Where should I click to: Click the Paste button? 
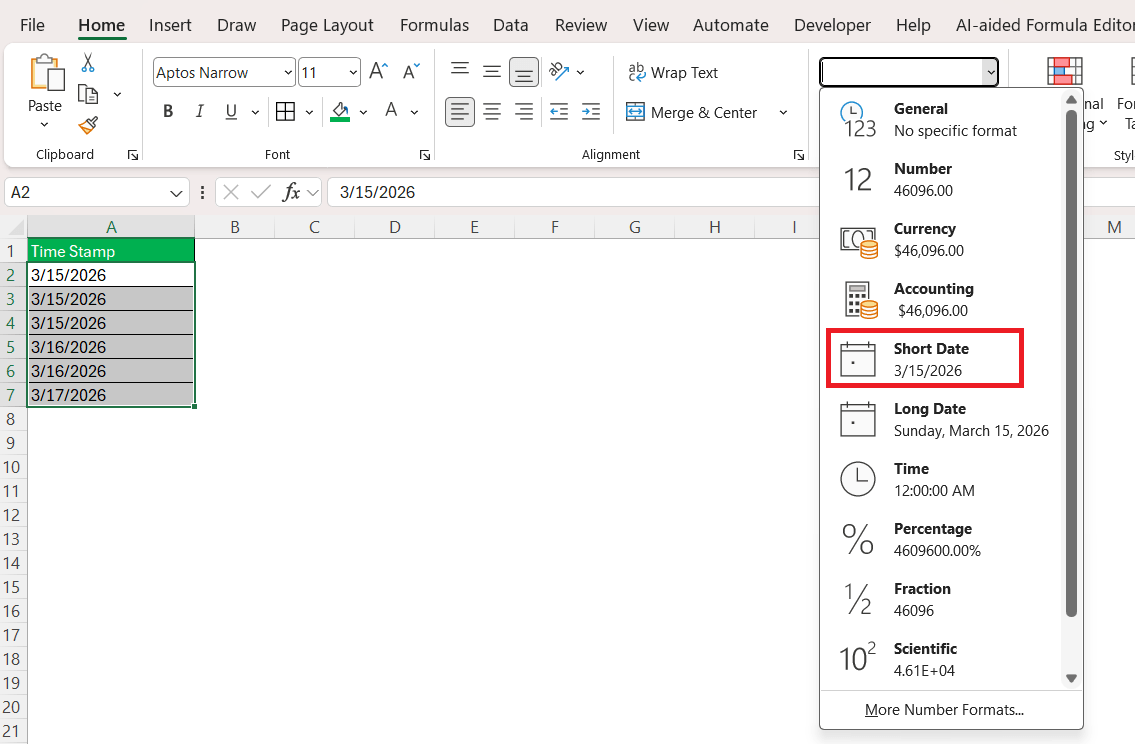[44, 85]
